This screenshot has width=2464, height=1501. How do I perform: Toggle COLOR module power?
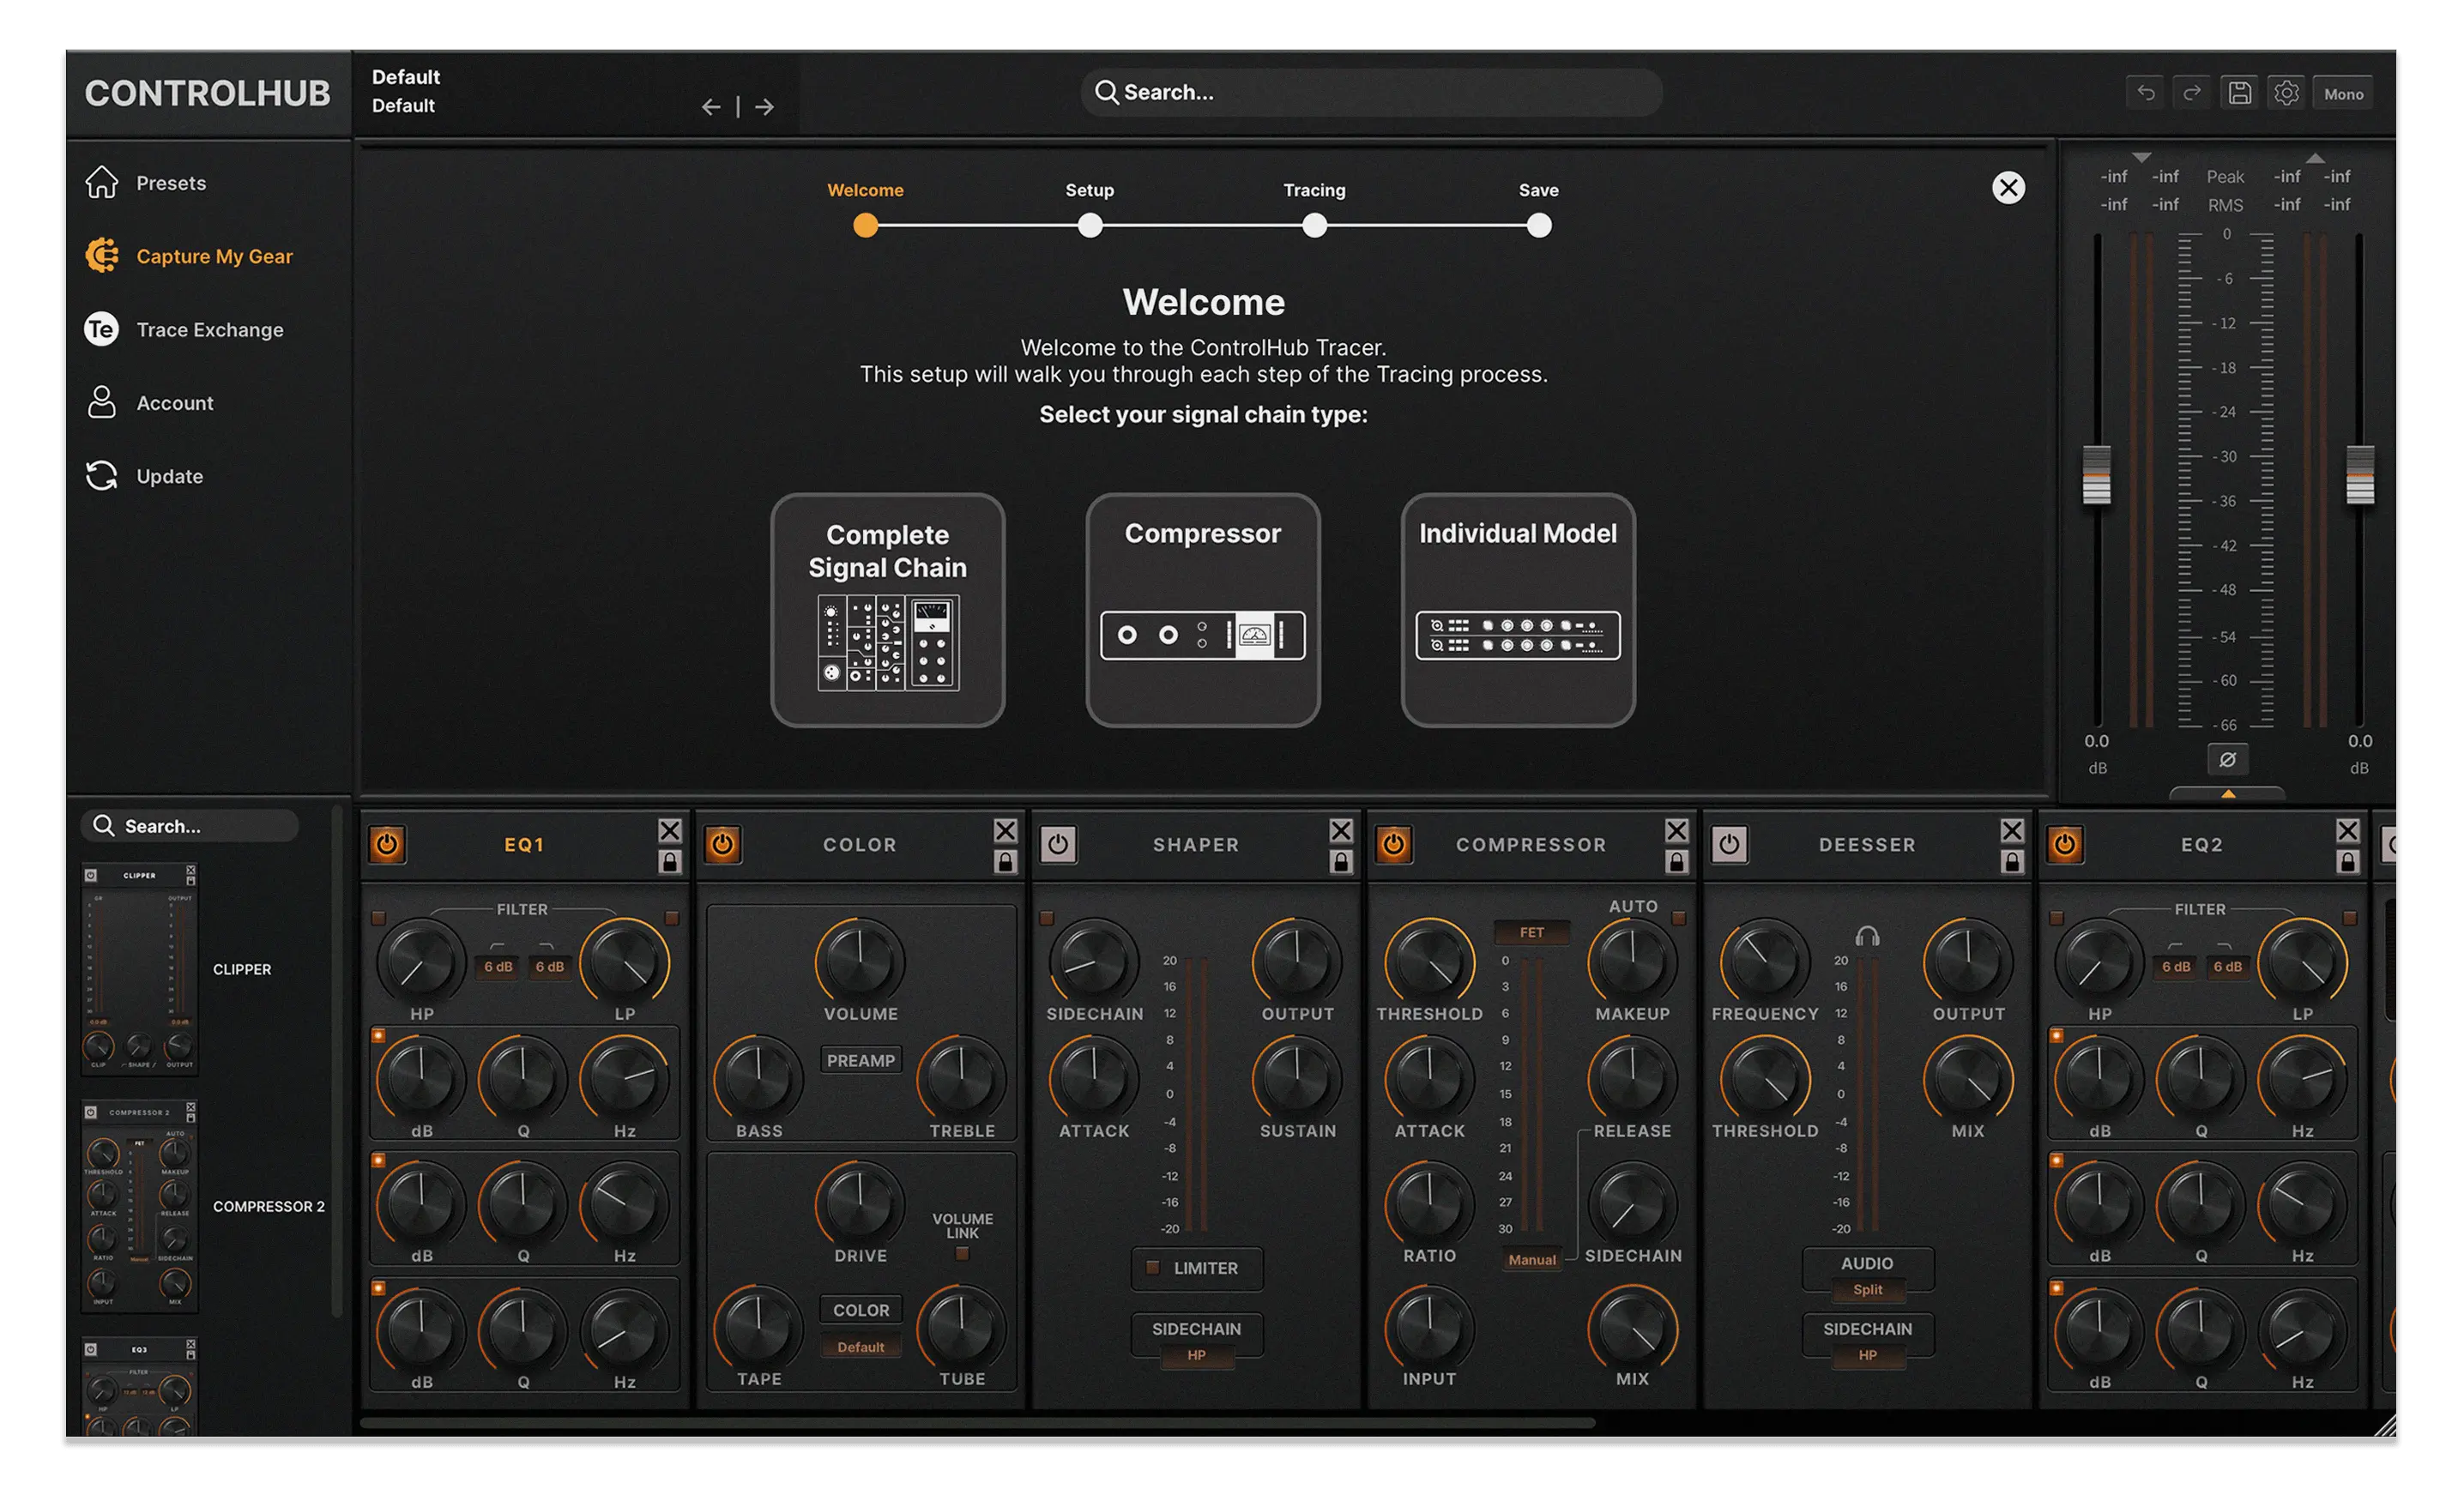[723, 845]
